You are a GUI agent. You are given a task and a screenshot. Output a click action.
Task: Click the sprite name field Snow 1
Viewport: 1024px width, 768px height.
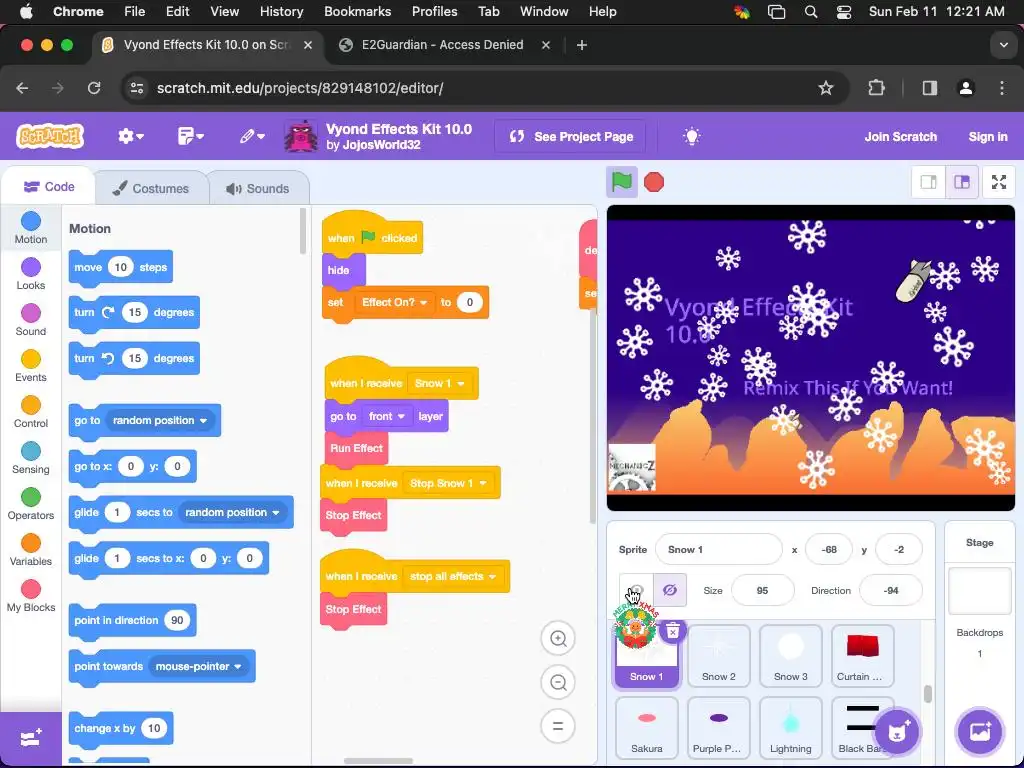(718, 549)
